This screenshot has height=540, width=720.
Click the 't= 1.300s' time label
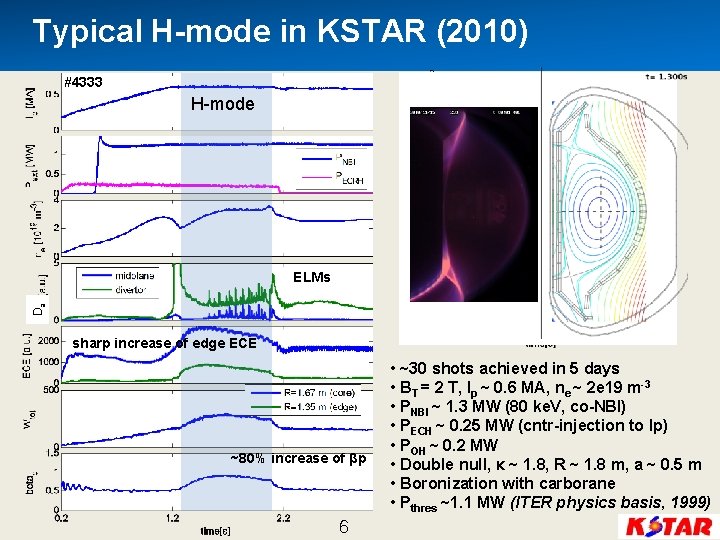[666, 77]
